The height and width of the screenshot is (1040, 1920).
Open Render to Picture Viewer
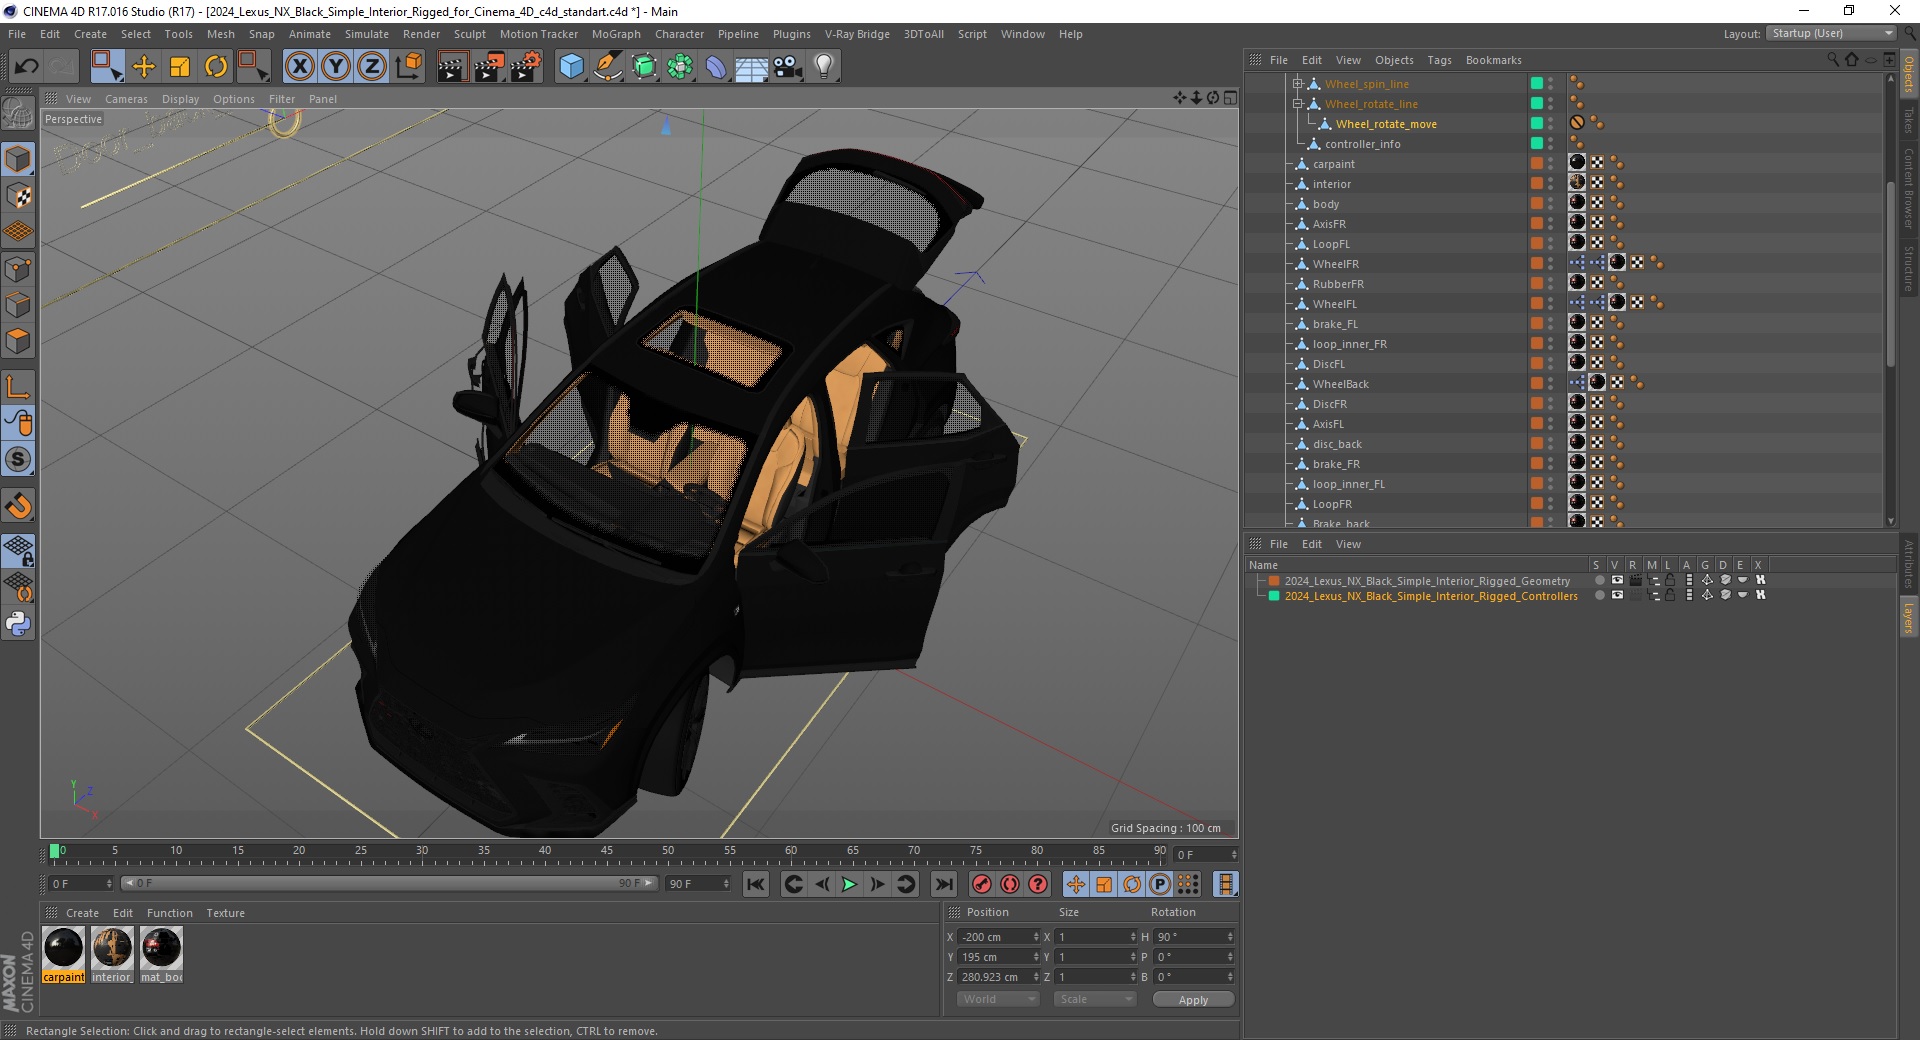pyautogui.click(x=489, y=67)
